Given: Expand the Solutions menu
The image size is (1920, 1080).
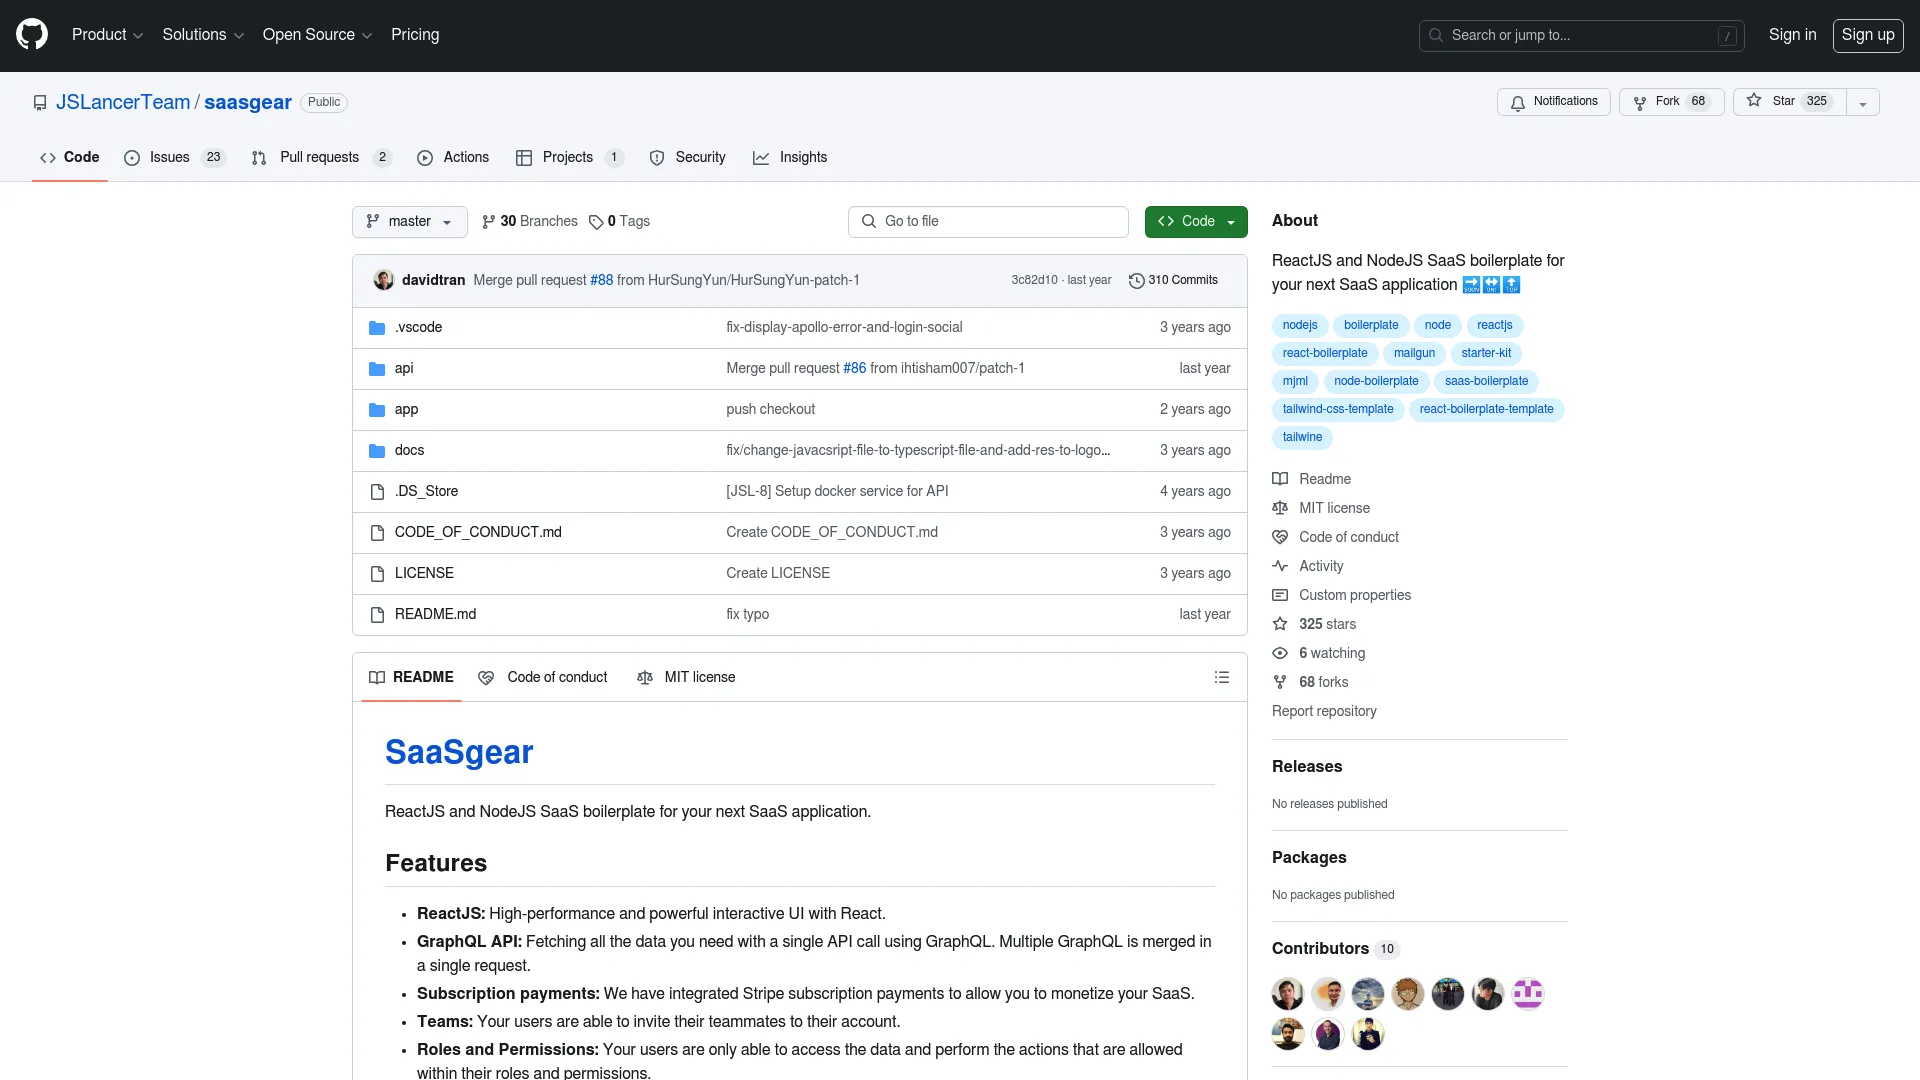Looking at the screenshot, I should (203, 35).
